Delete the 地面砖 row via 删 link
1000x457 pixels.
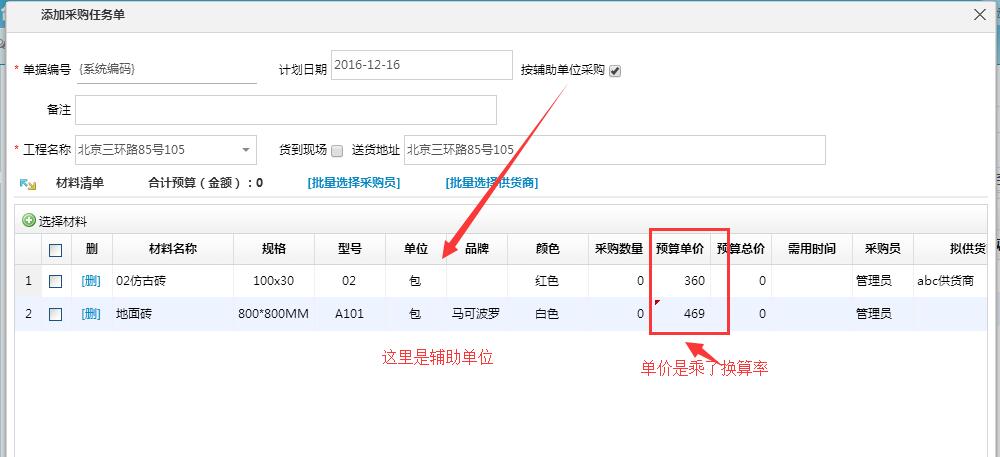(x=91, y=314)
